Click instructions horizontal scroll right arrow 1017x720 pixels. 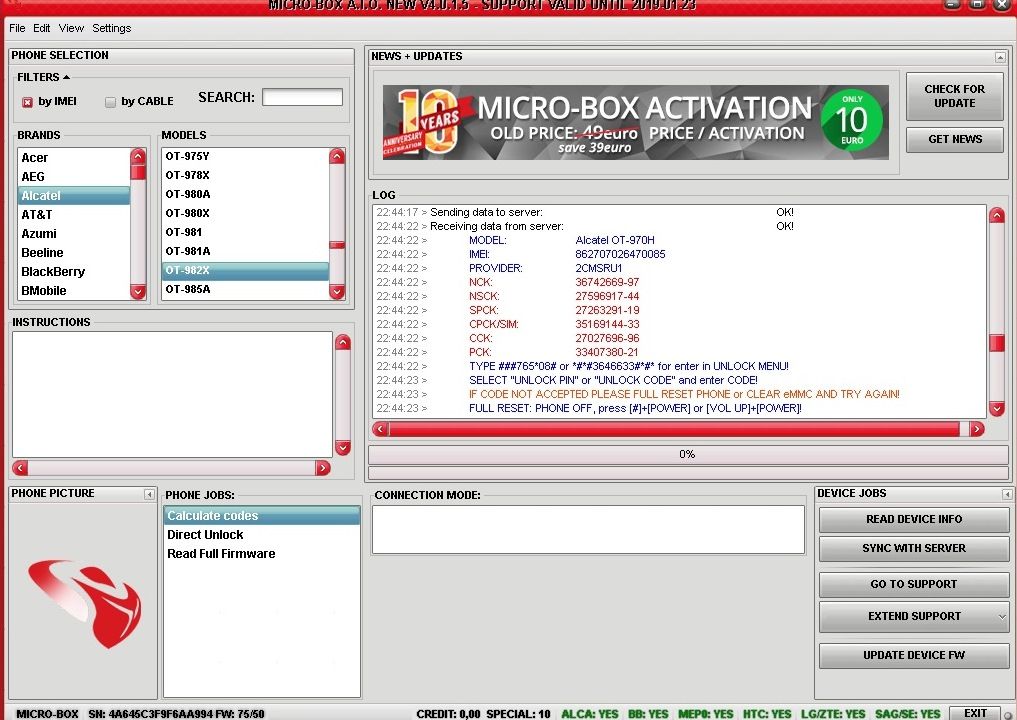pyautogui.click(x=322, y=468)
